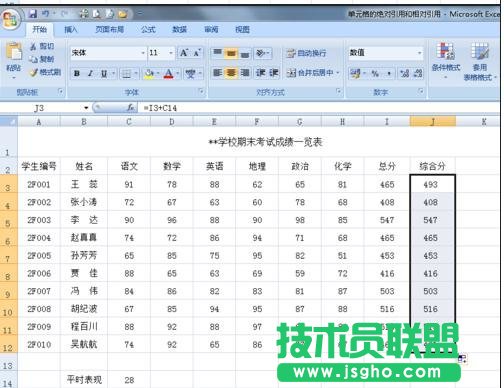Click the Undo icon in quick access toolbar

click(x=46, y=14)
